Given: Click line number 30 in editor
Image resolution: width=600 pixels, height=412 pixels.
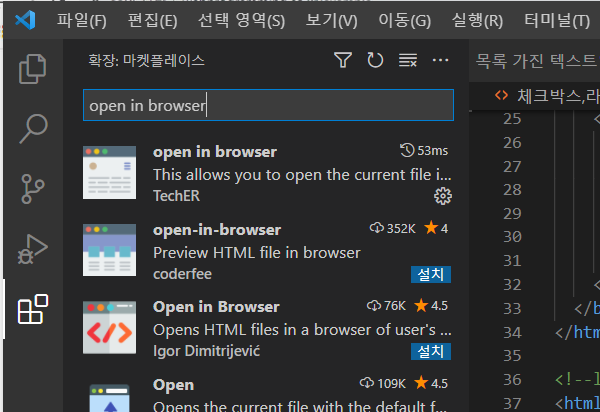Looking at the screenshot, I should click(512, 237).
